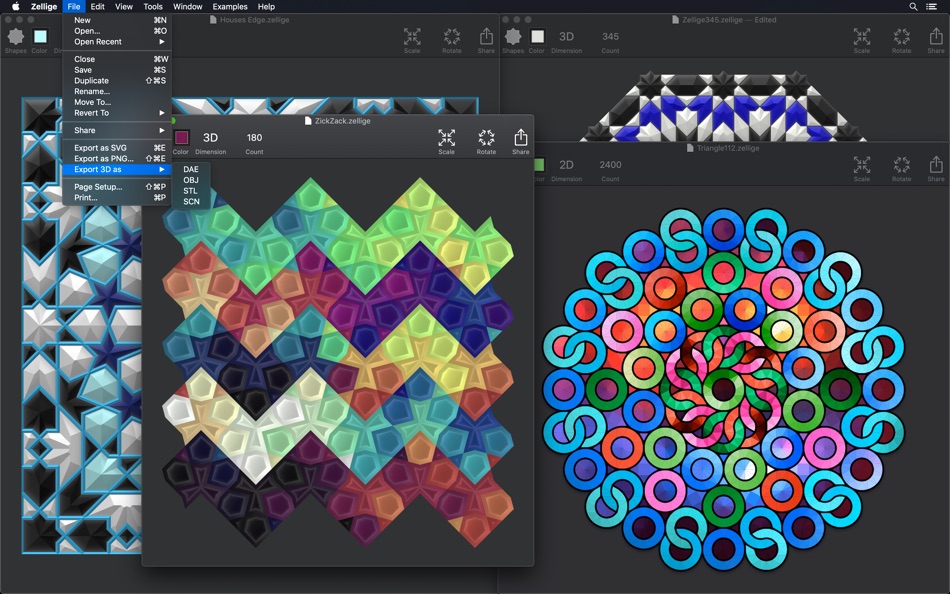
Task: Click Rotate icon in Triangle112 window
Action: pos(901,166)
